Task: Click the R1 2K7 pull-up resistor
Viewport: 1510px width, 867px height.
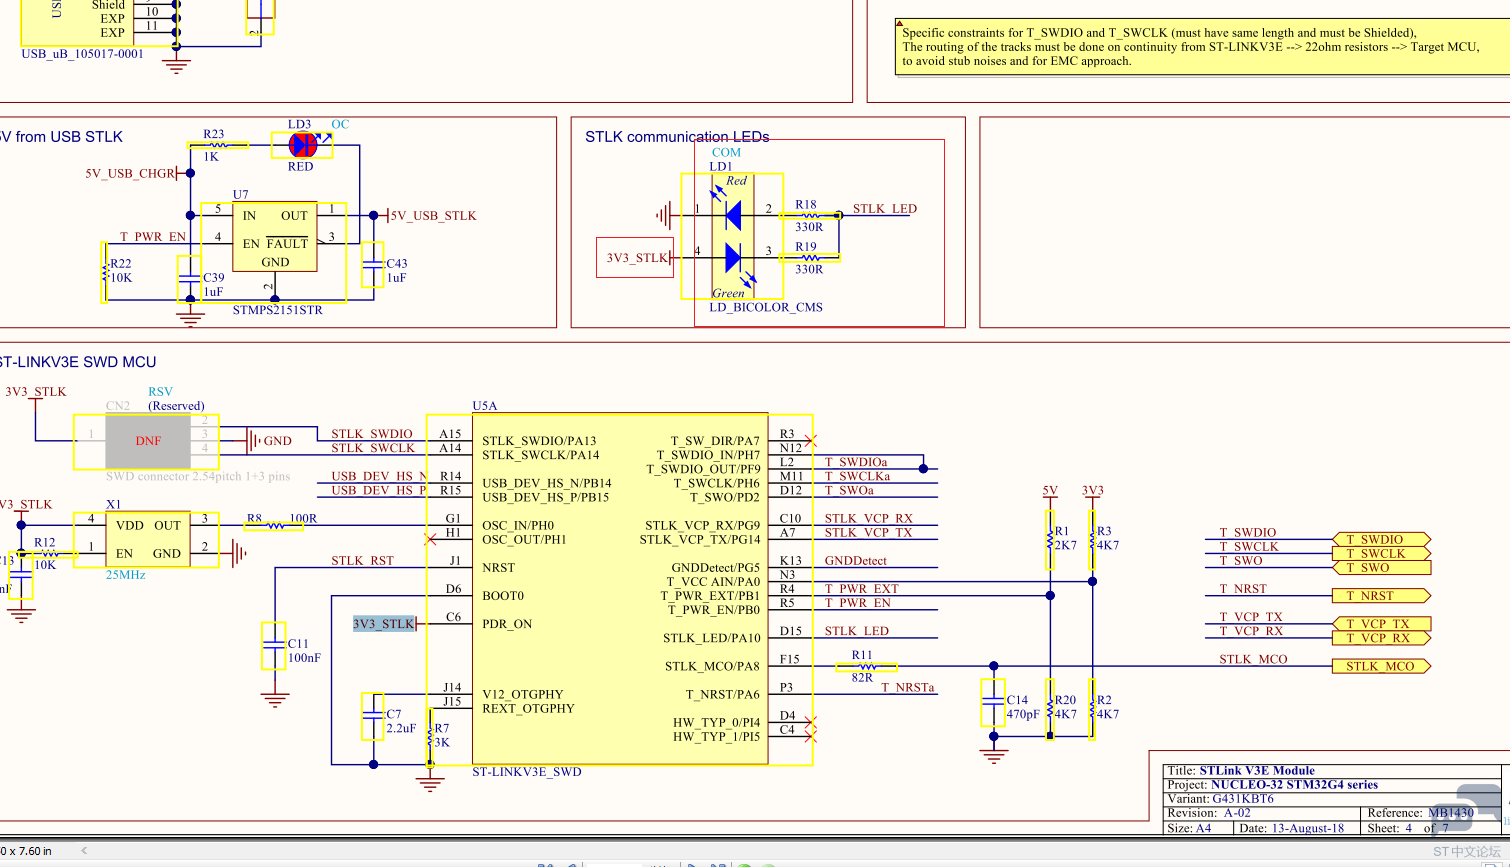Action: (x=1050, y=539)
